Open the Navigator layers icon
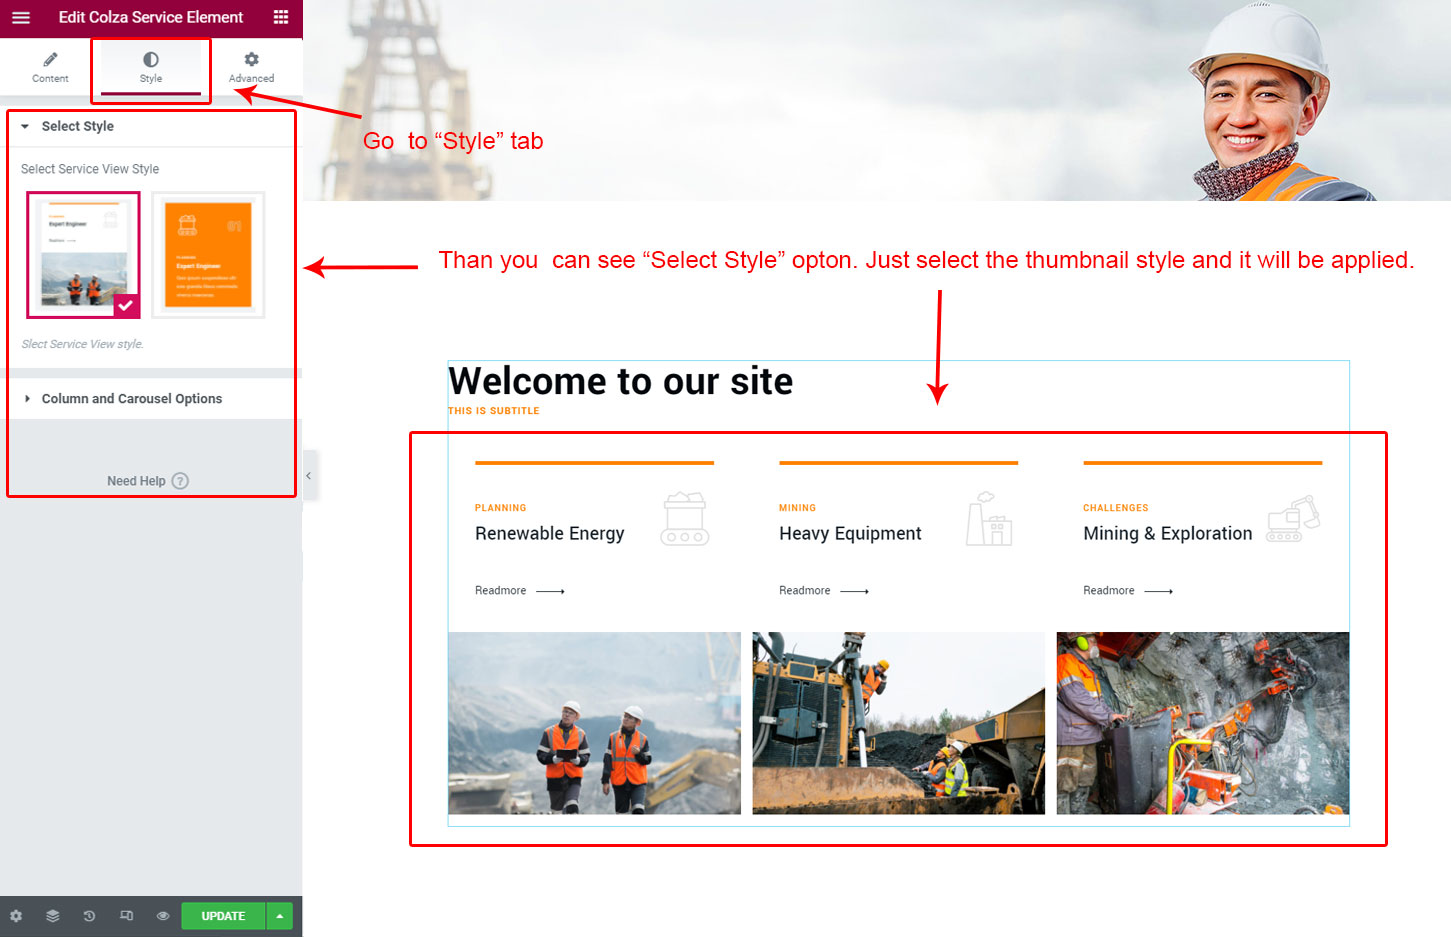 point(52,916)
